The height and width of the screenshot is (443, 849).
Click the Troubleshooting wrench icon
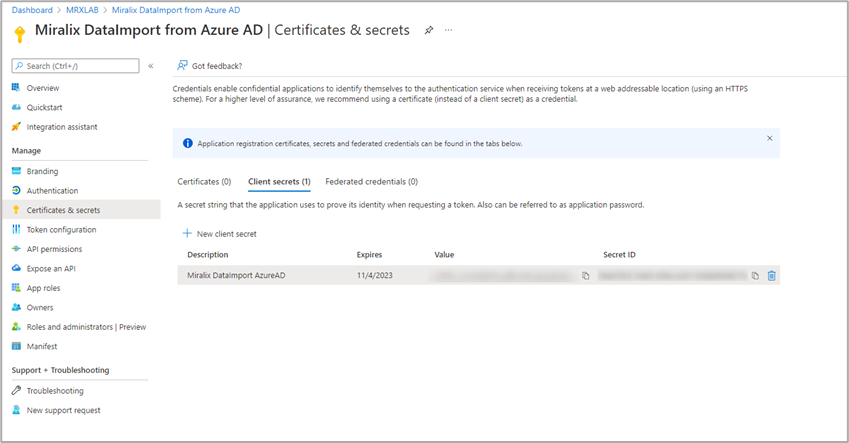(16, 391)
